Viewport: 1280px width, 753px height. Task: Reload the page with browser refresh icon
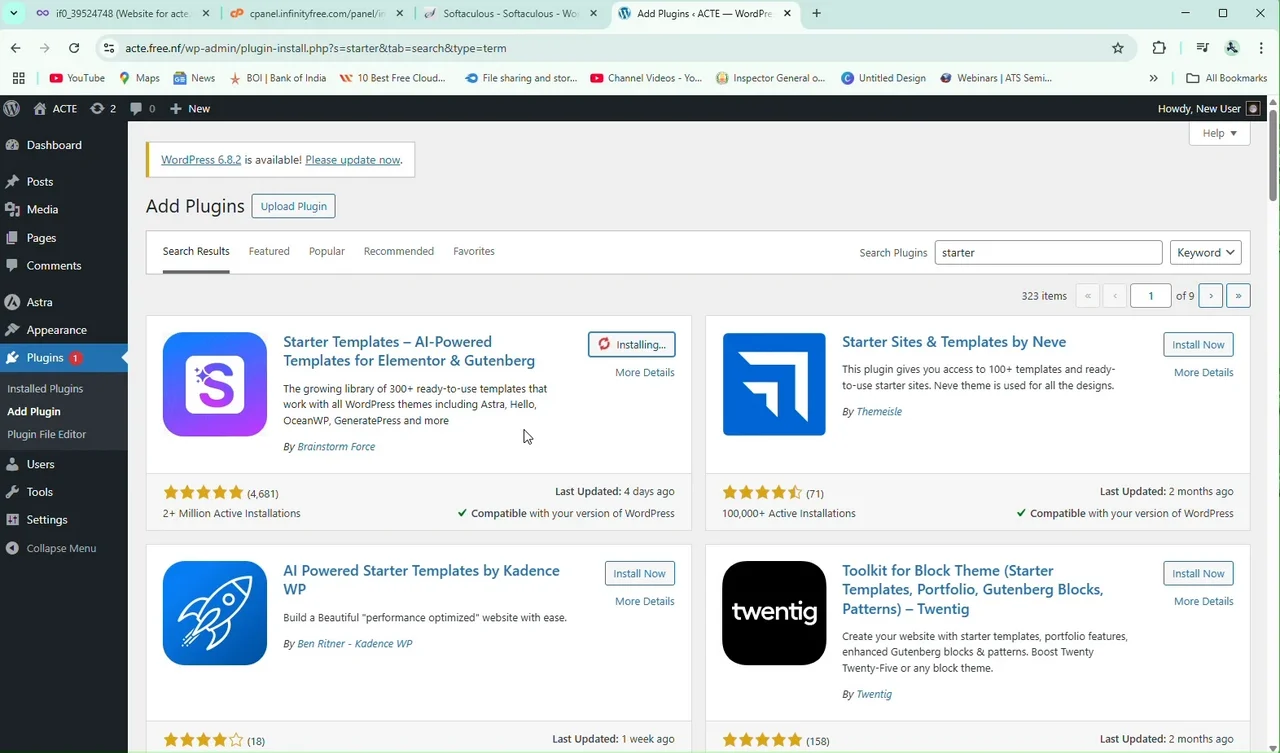tap(74, 48)
